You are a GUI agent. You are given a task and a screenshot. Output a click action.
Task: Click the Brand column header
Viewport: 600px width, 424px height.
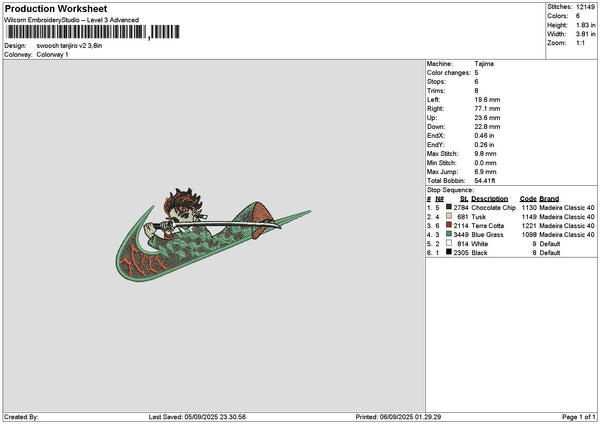[549, 199]
